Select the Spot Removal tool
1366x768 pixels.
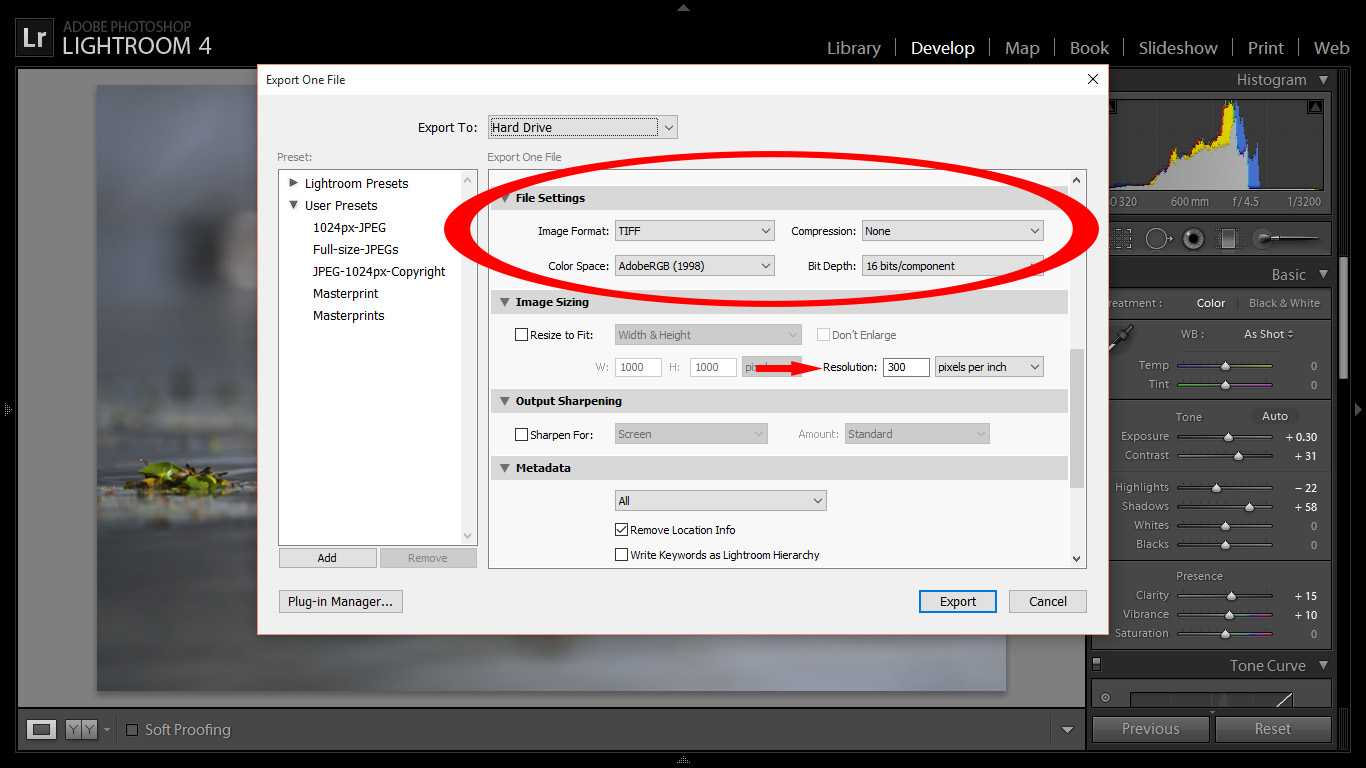click(x=1158, y=238)
